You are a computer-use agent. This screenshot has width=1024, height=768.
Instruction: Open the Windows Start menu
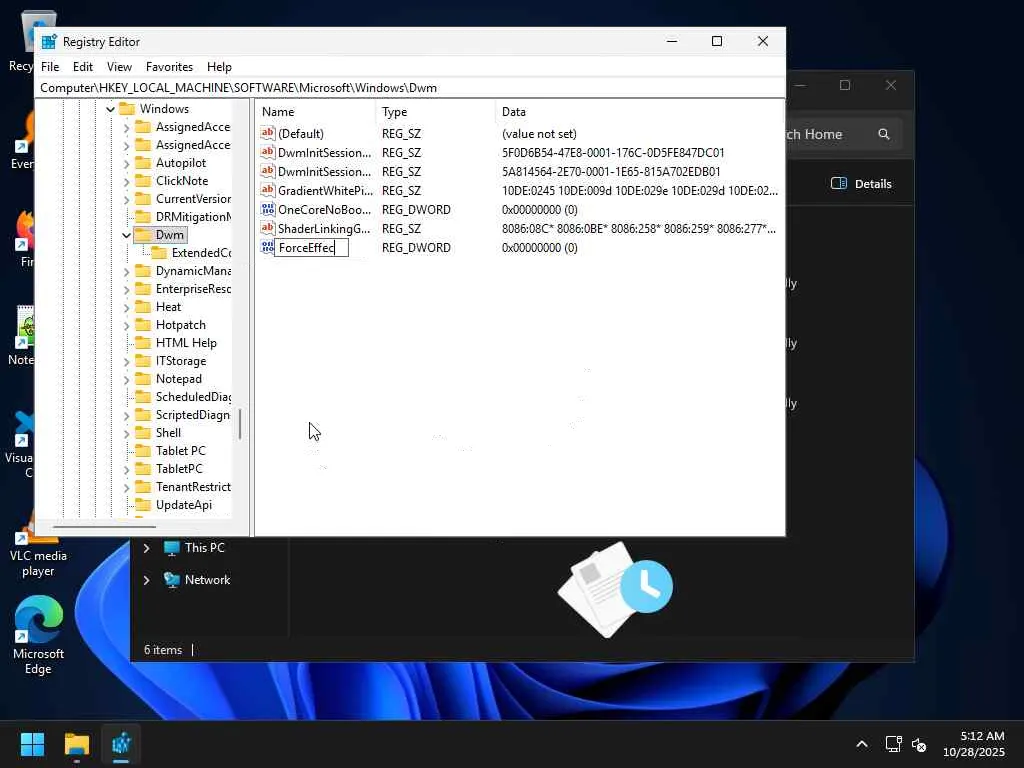pyautogui.click(x=32, y=744)
